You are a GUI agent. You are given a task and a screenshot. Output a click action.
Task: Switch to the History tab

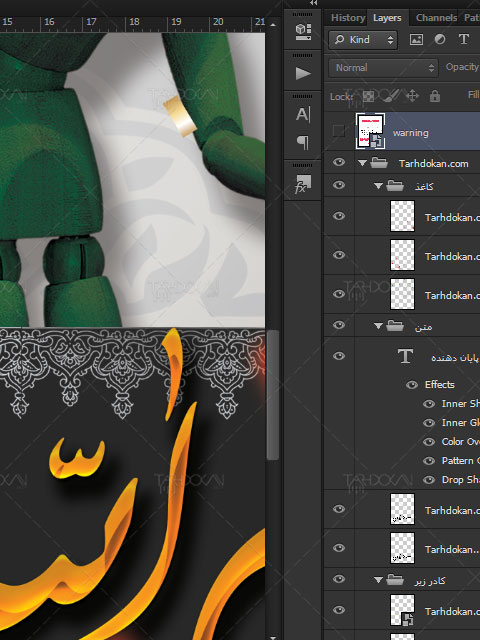(348, 18)
